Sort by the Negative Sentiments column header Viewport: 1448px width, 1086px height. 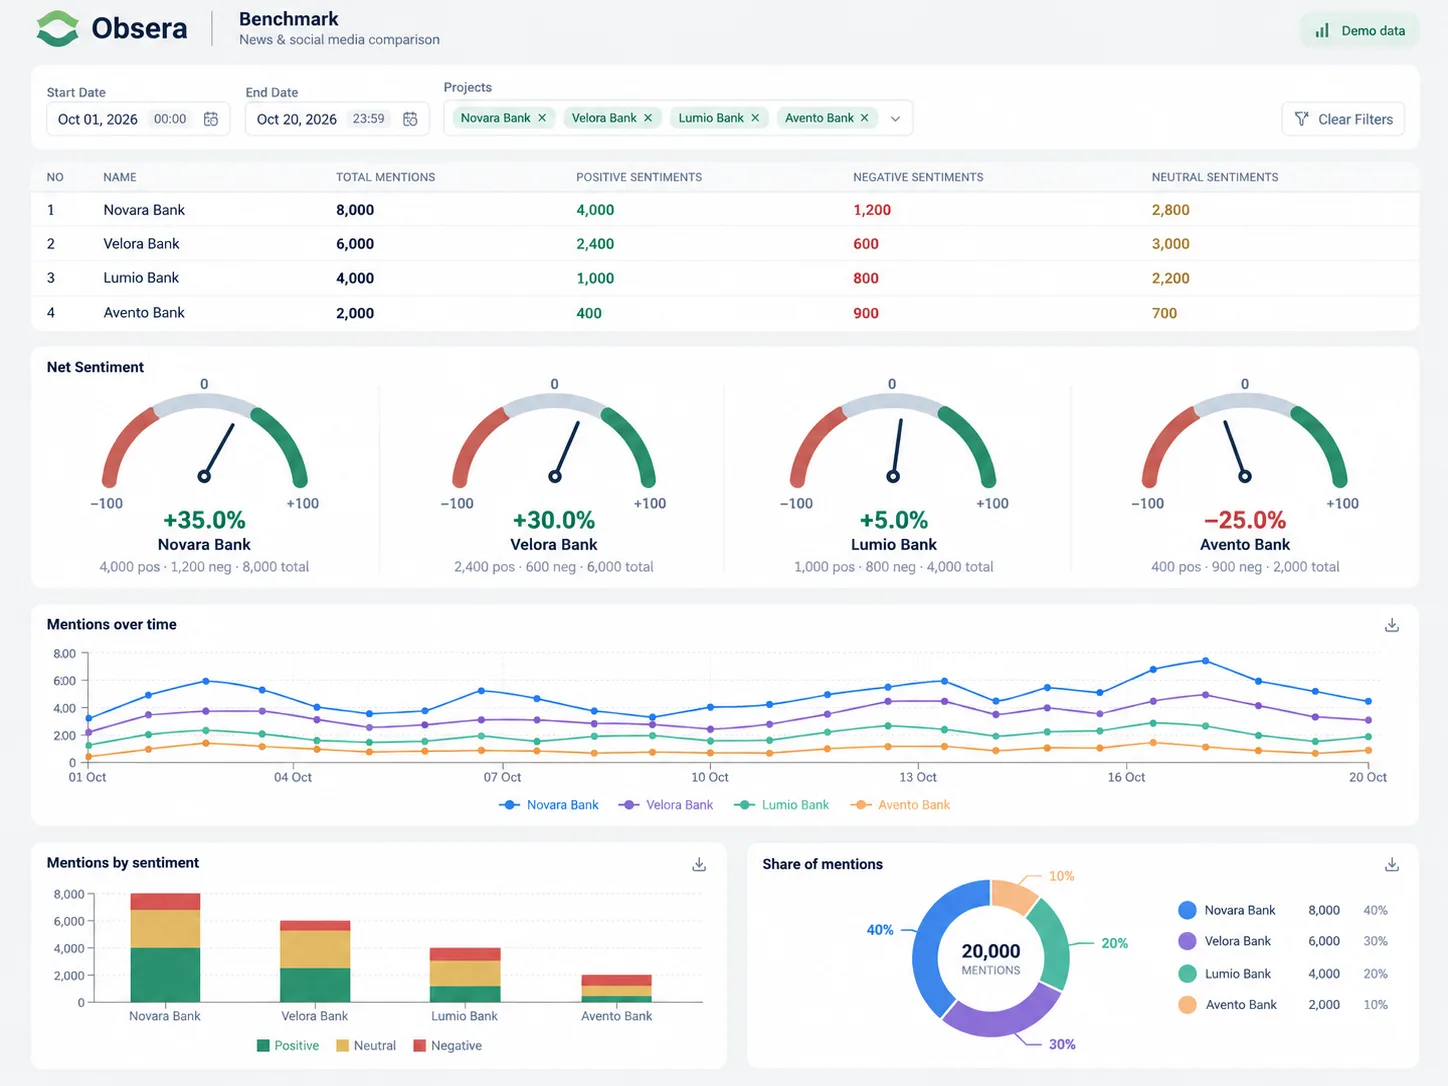[918, 177]
